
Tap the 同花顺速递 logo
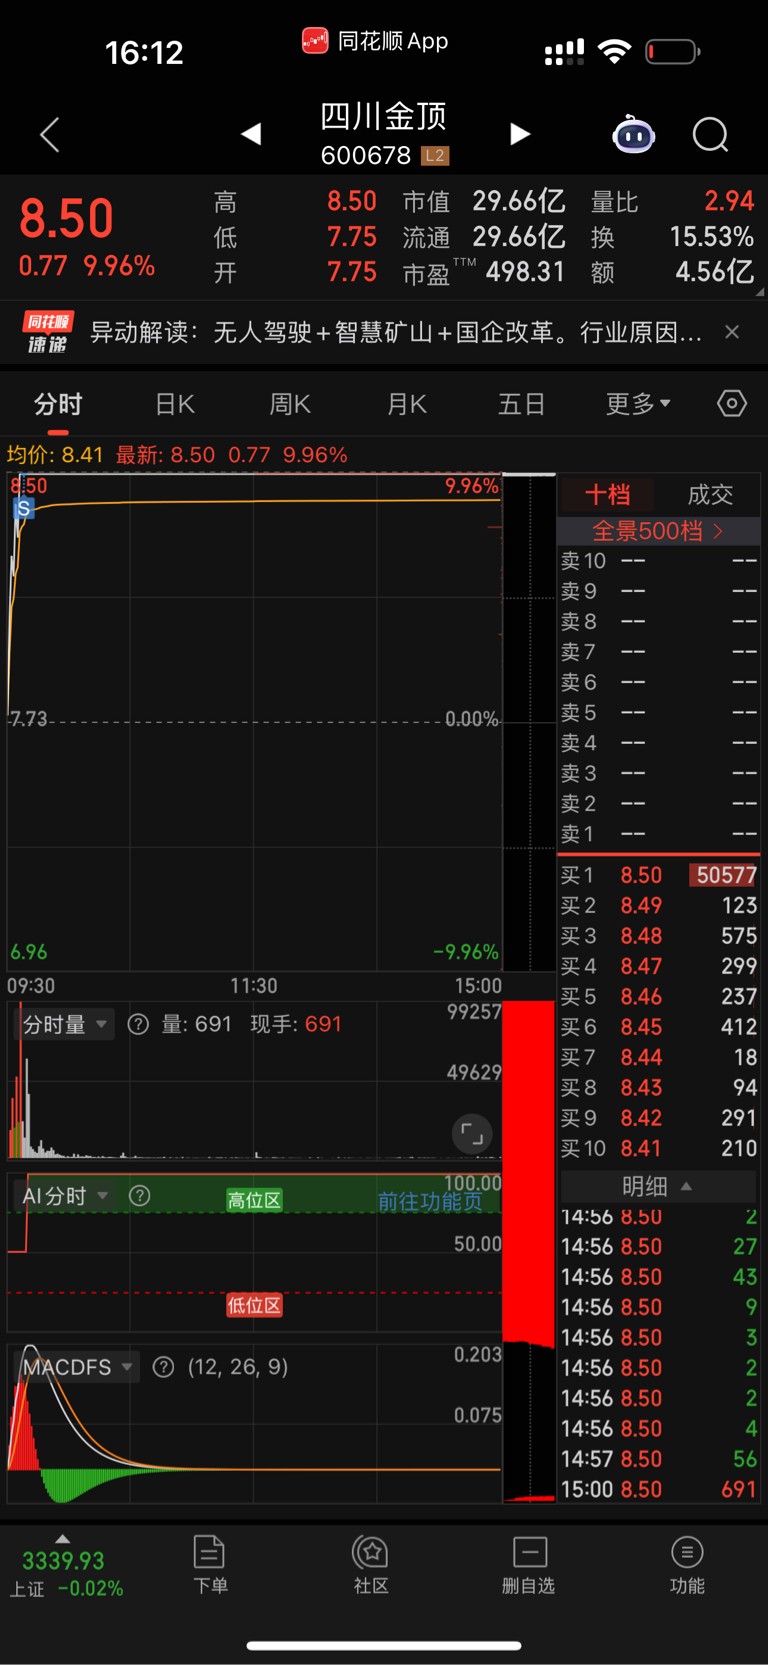pos(48,333)
